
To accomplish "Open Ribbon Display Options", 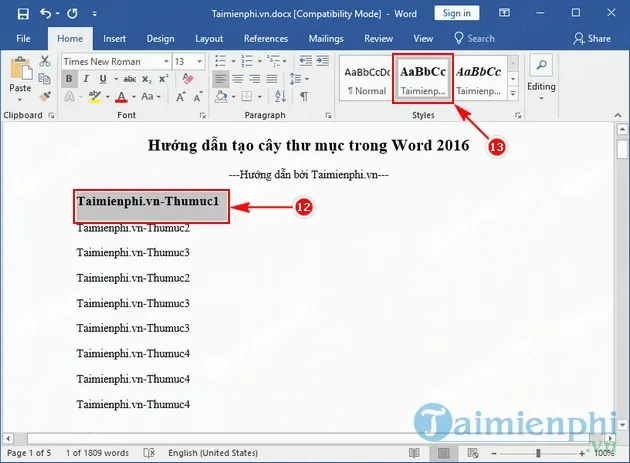I will pyautogui.click(x=504, y=13).
